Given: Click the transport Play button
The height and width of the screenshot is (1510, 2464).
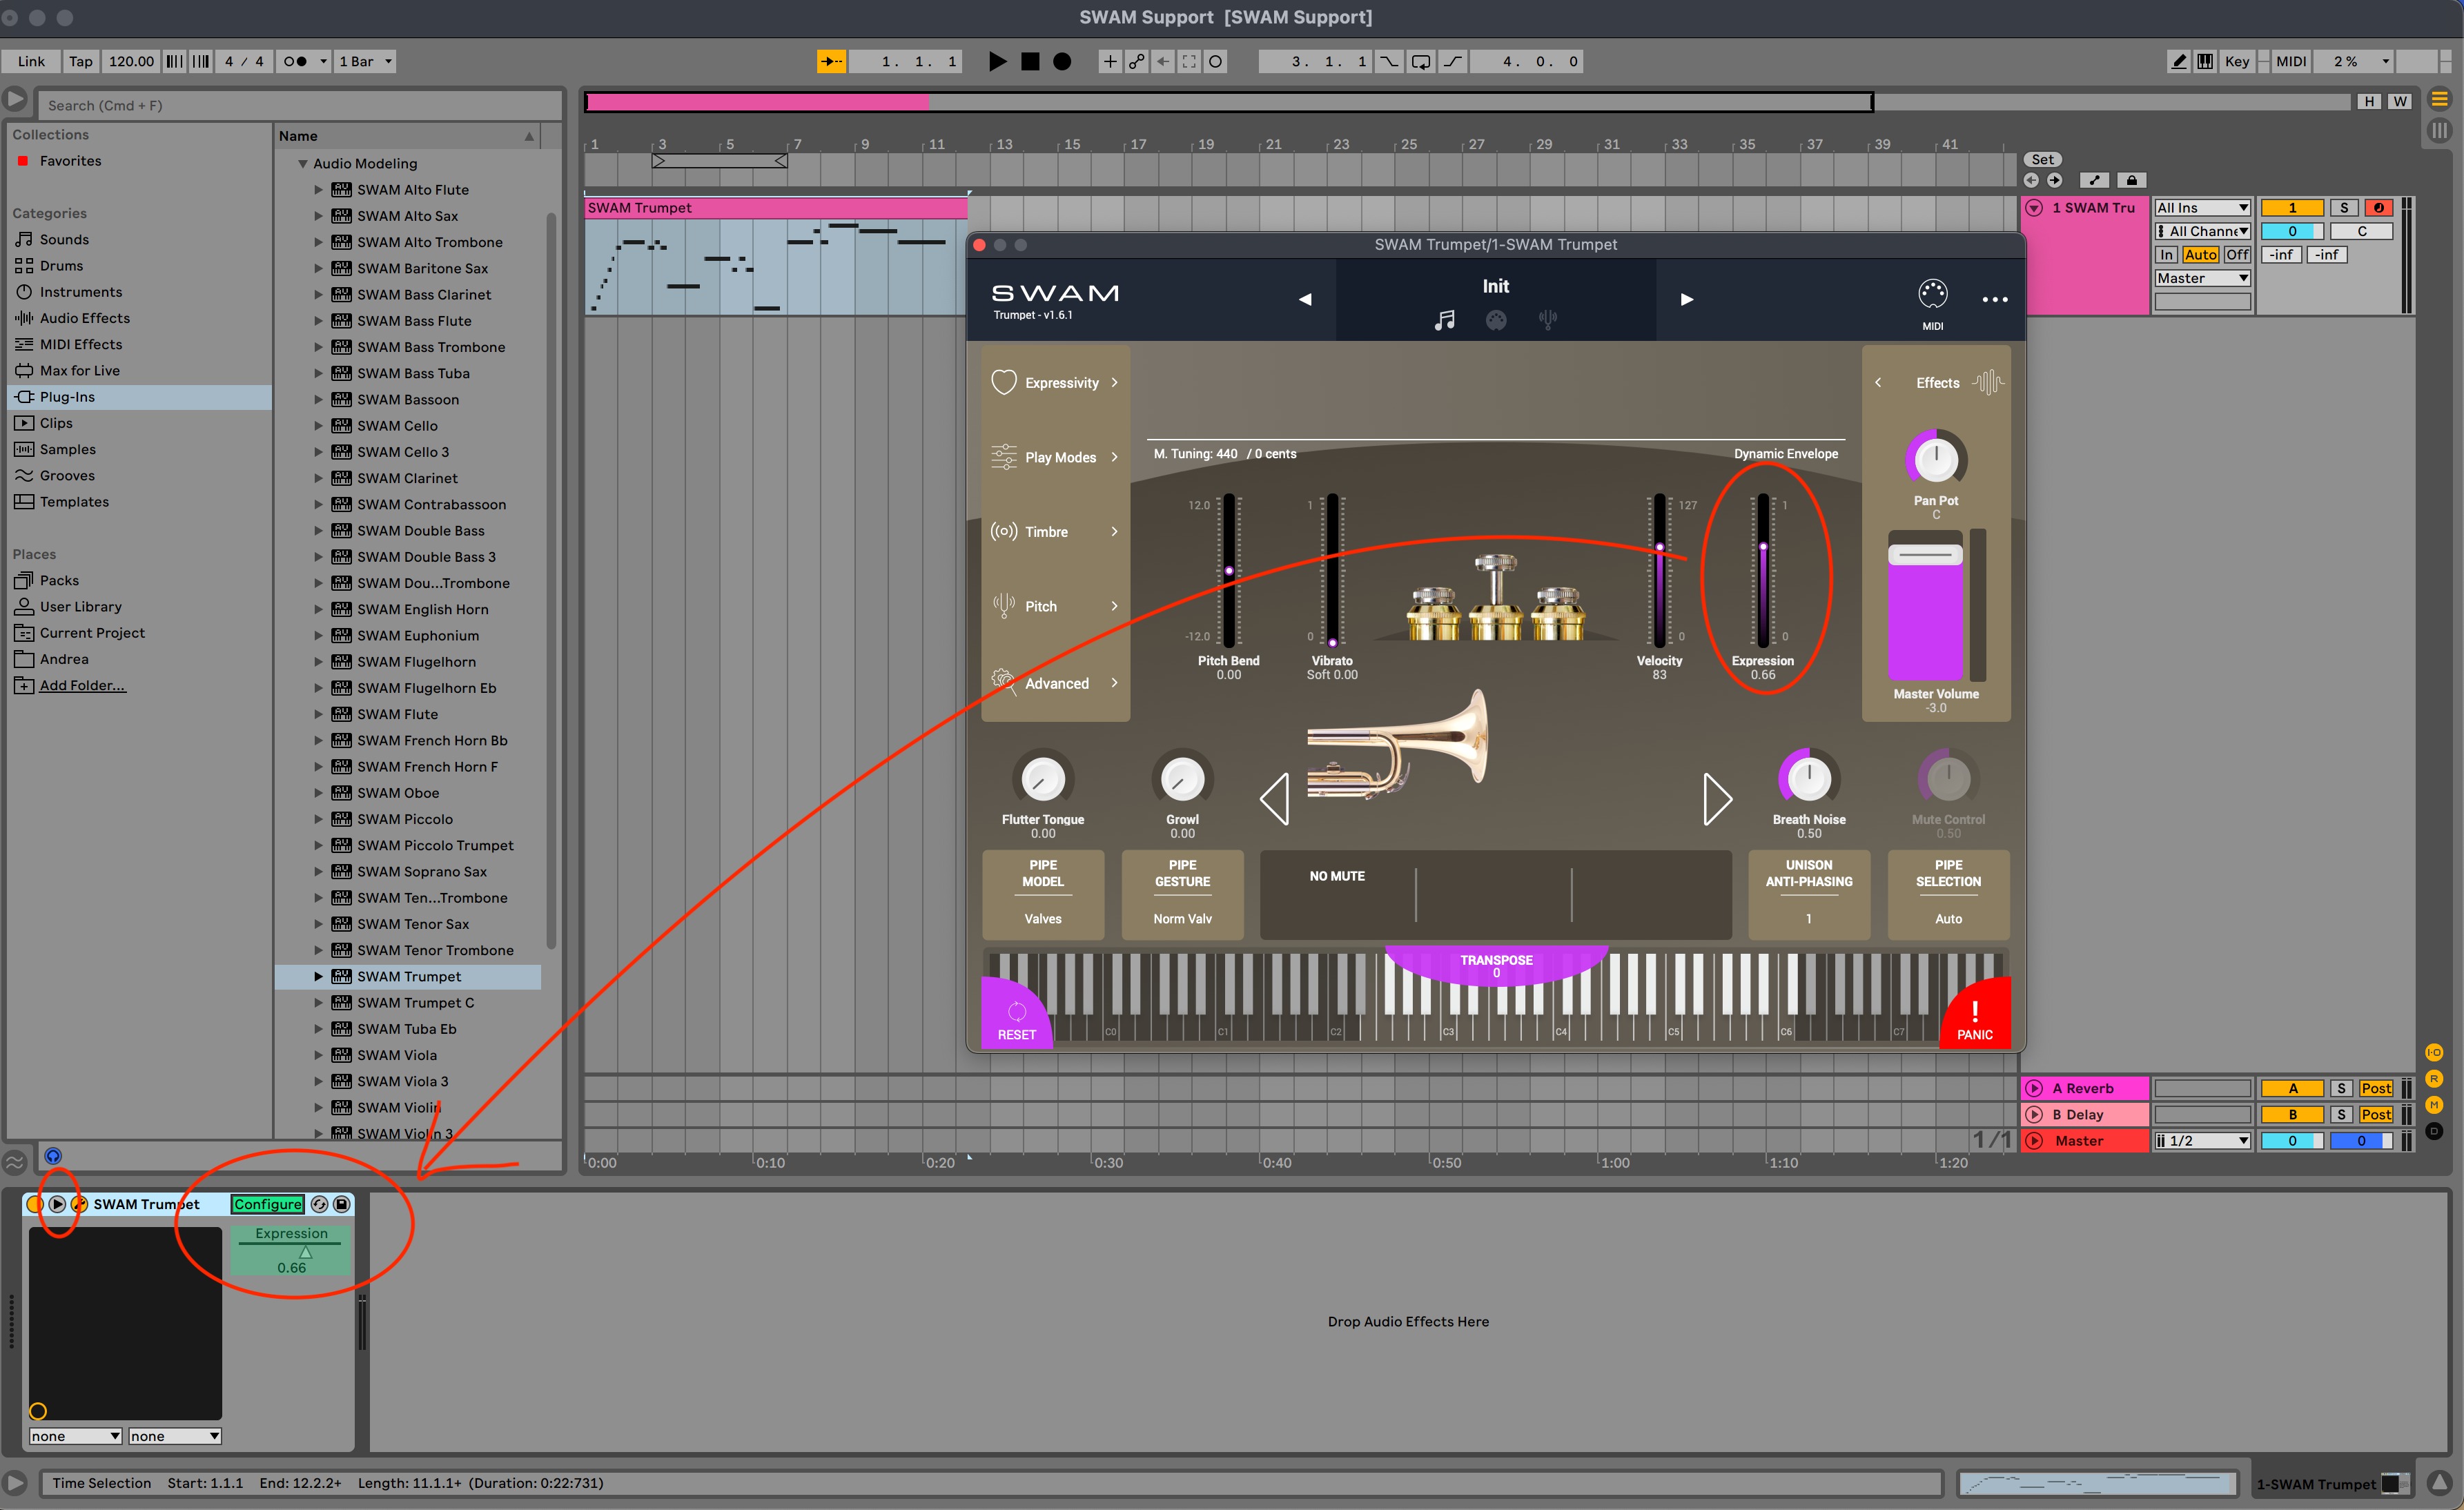Looking at the screenshot, I should [997, 61].
